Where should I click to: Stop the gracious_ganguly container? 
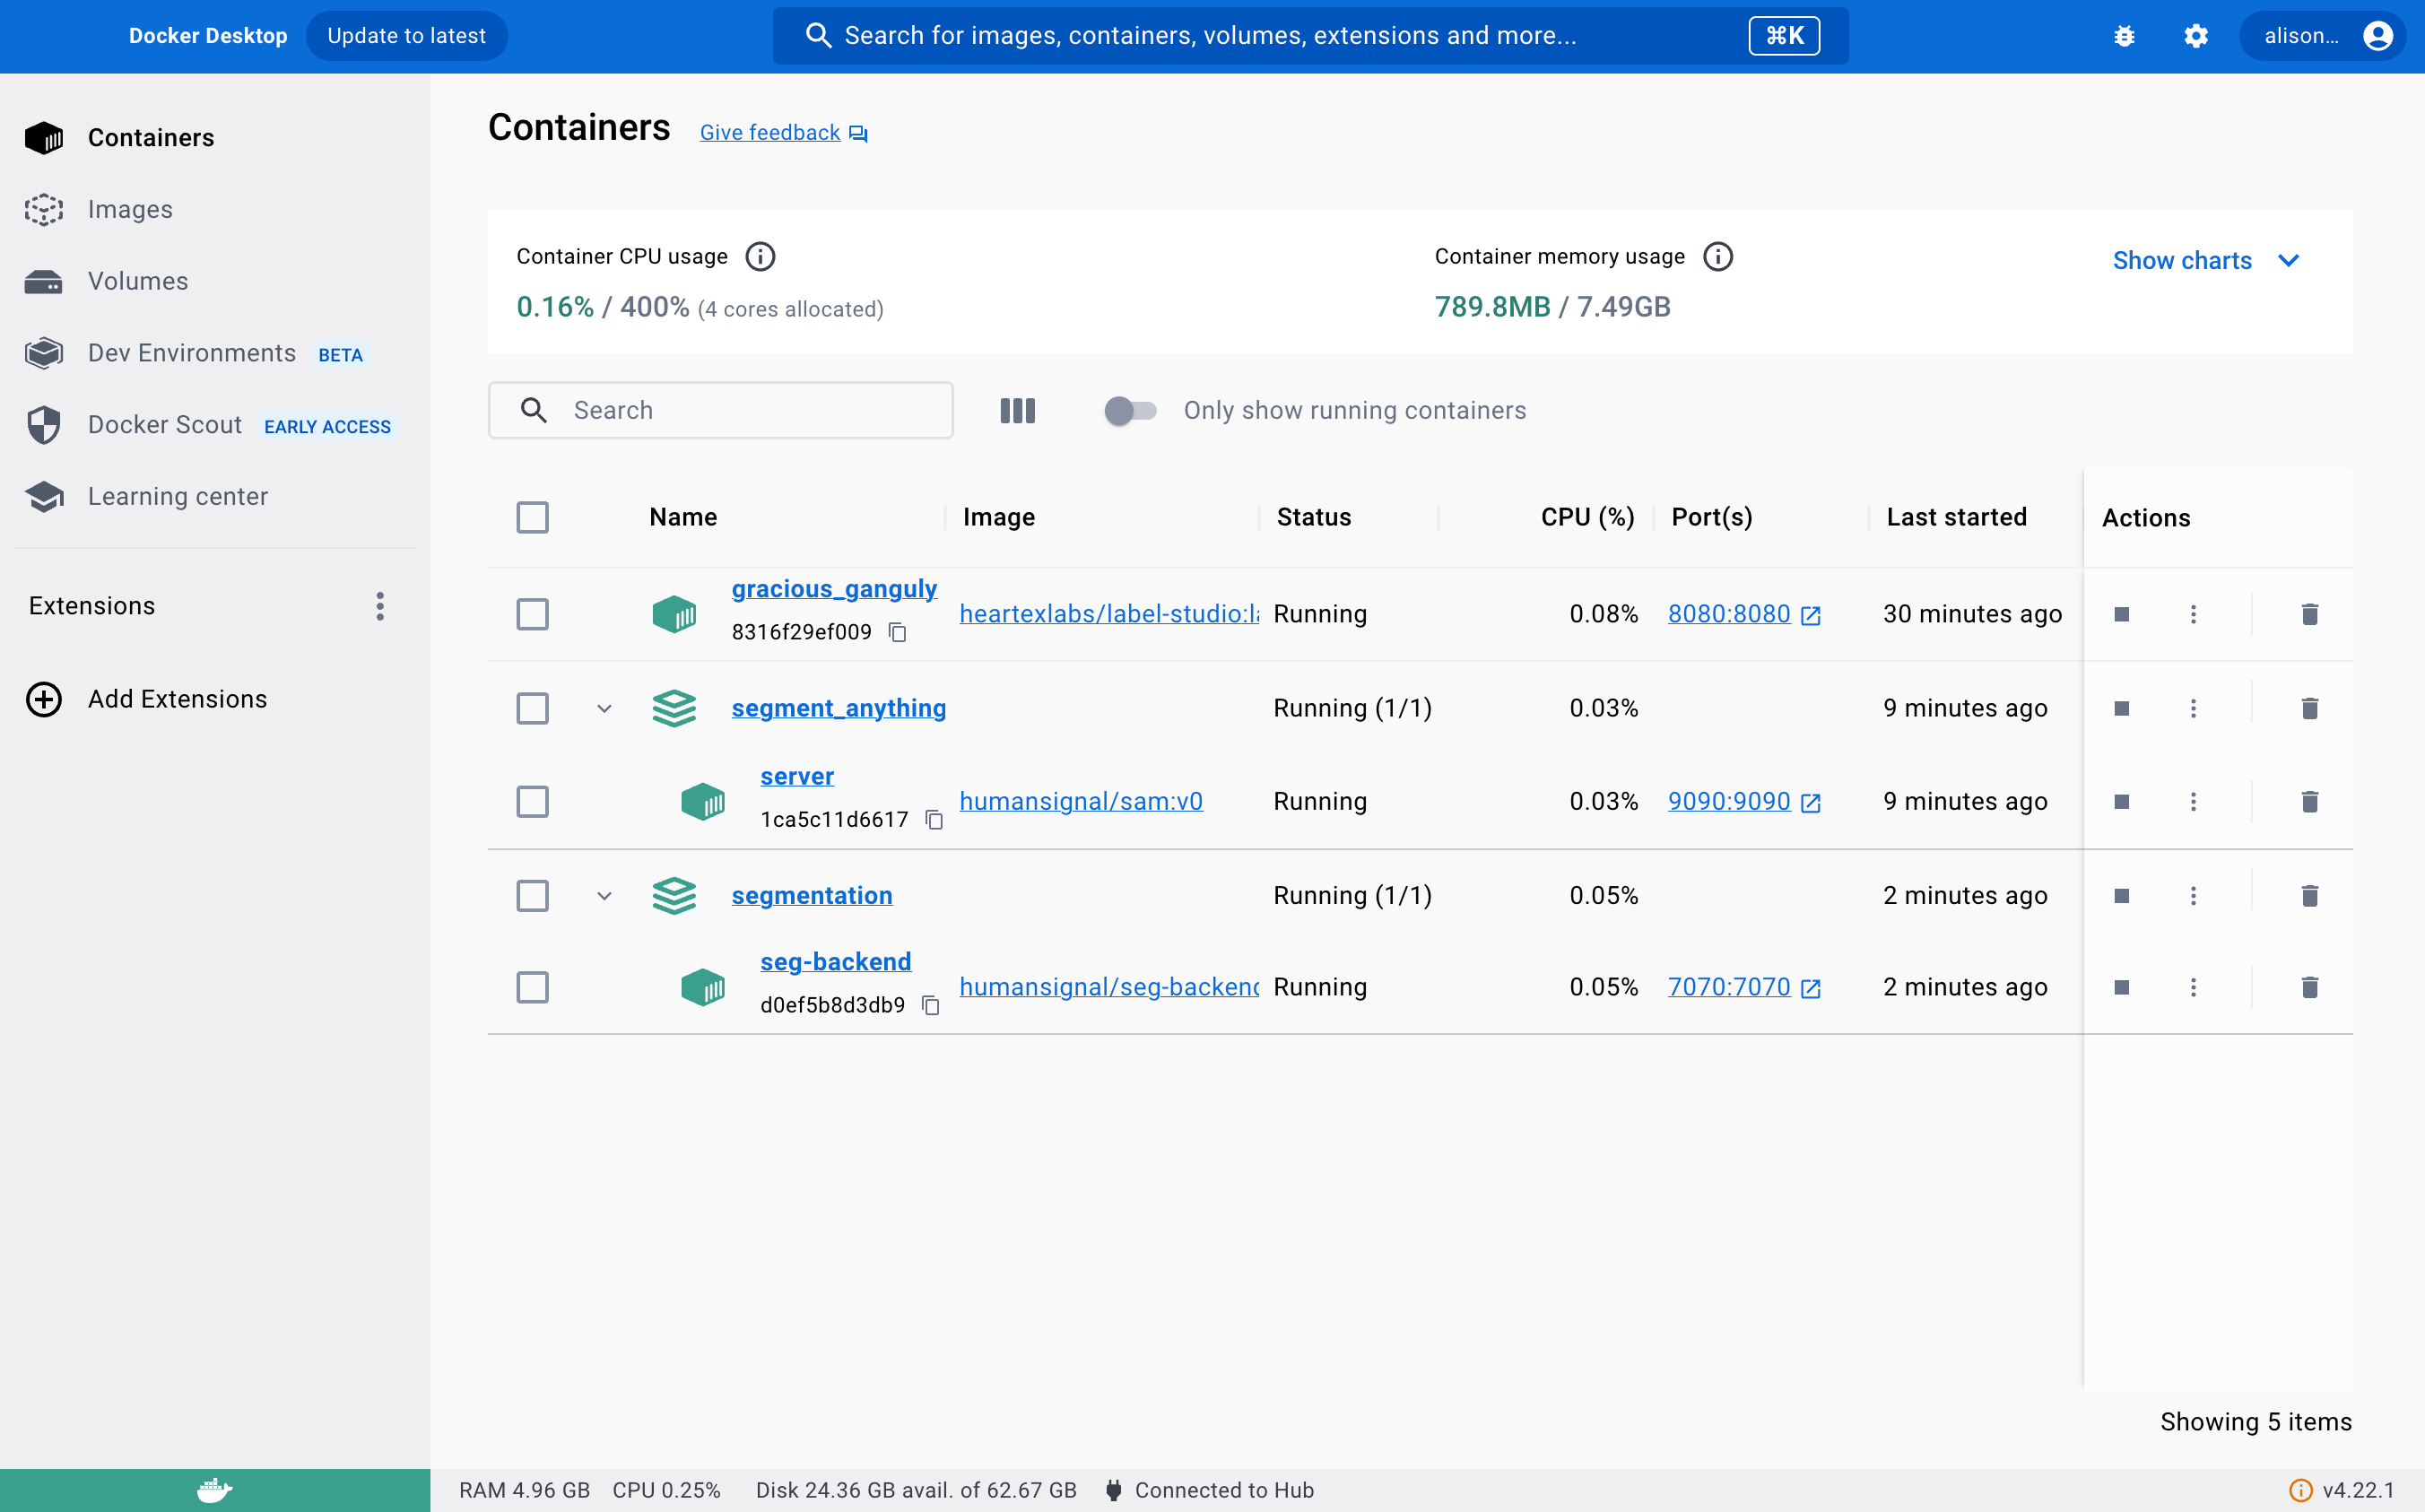tap(2121, 614)
